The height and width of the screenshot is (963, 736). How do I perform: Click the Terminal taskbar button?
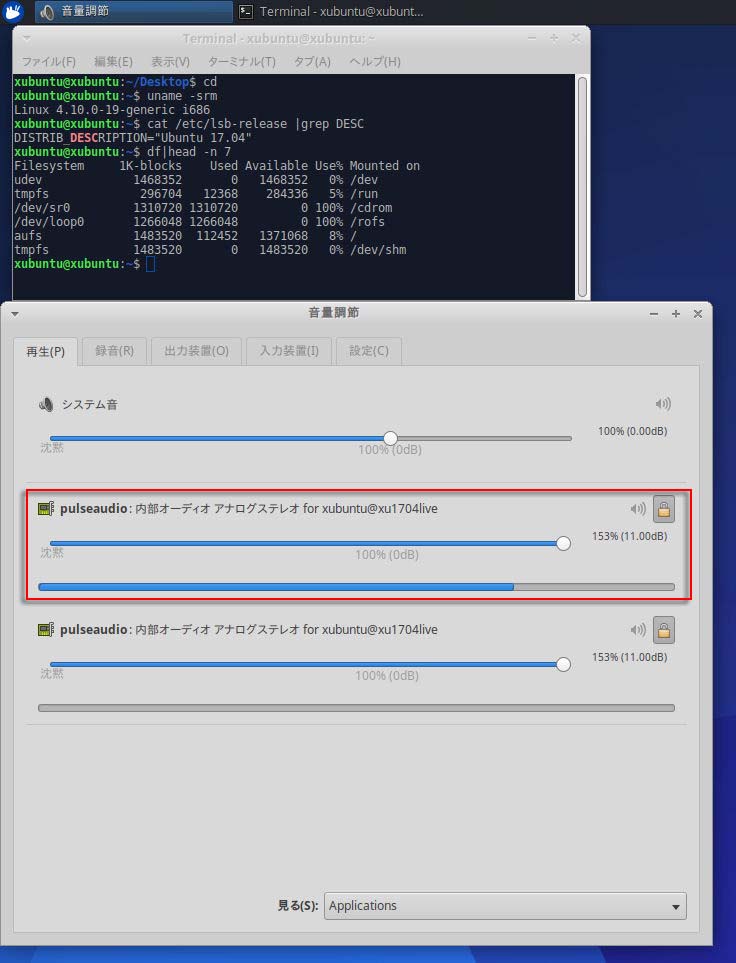click(x=332, y=11)
